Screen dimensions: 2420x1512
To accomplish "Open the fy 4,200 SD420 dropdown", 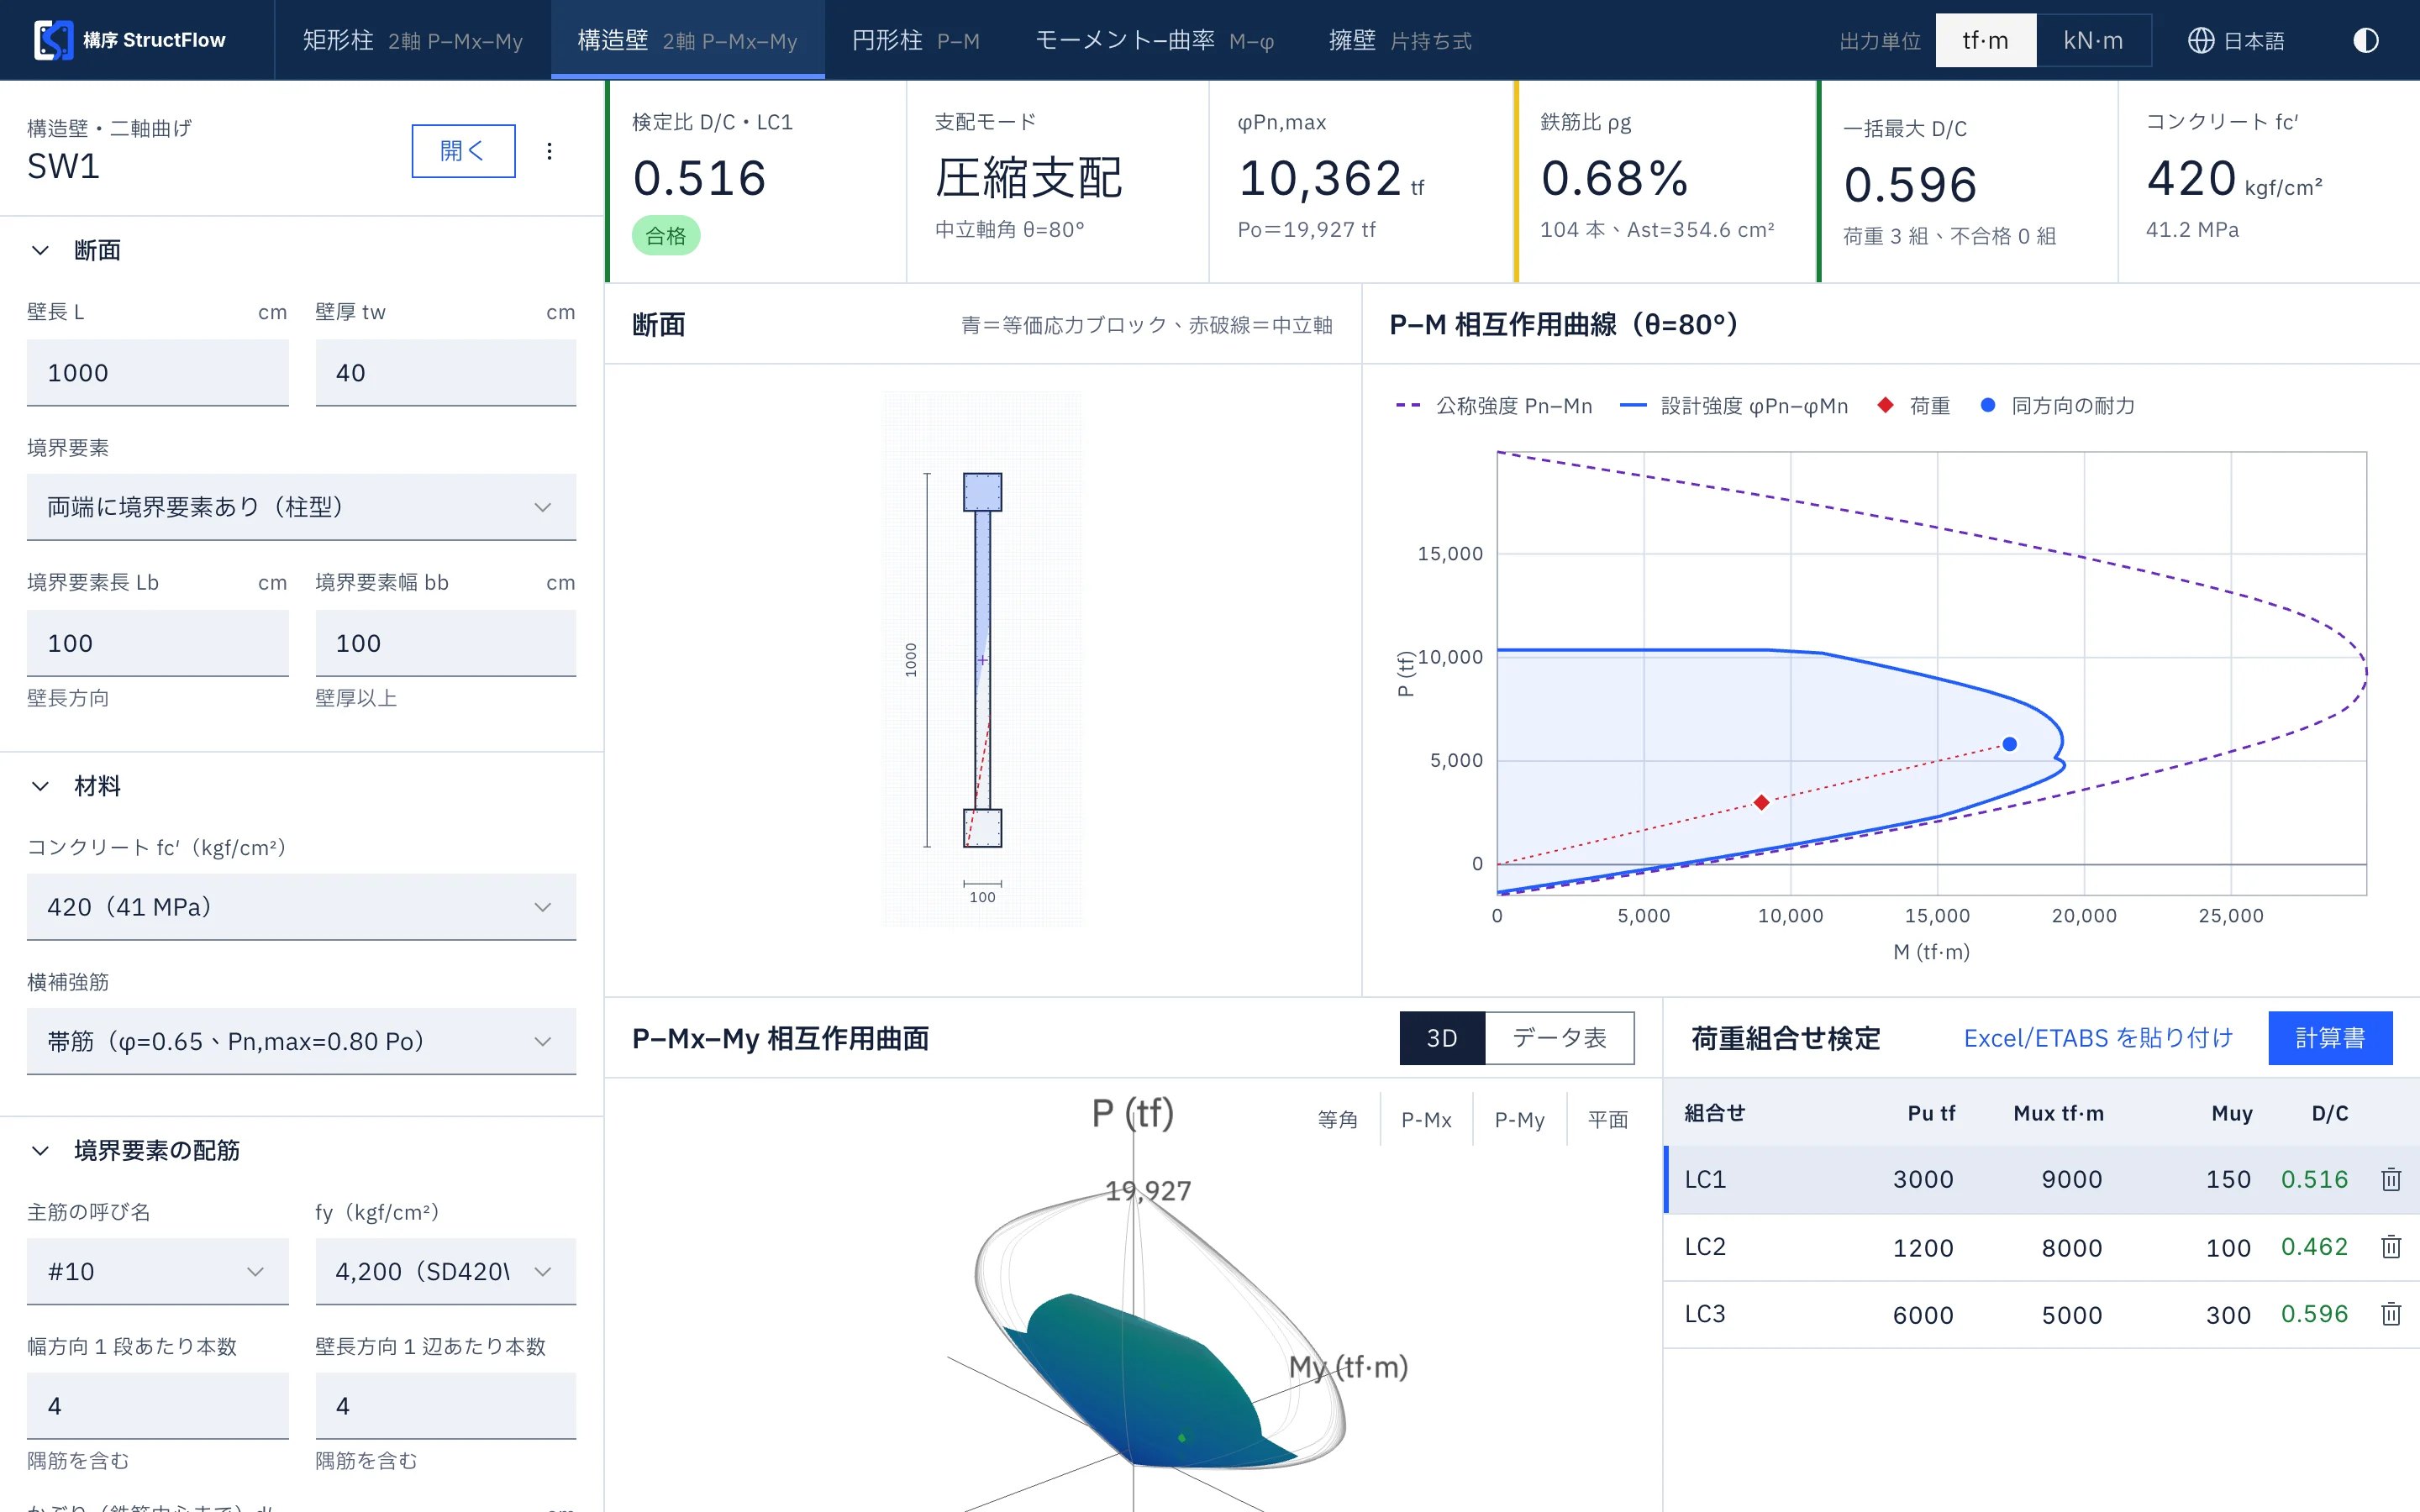I will pyautogui.click(x=446, y=1271).
